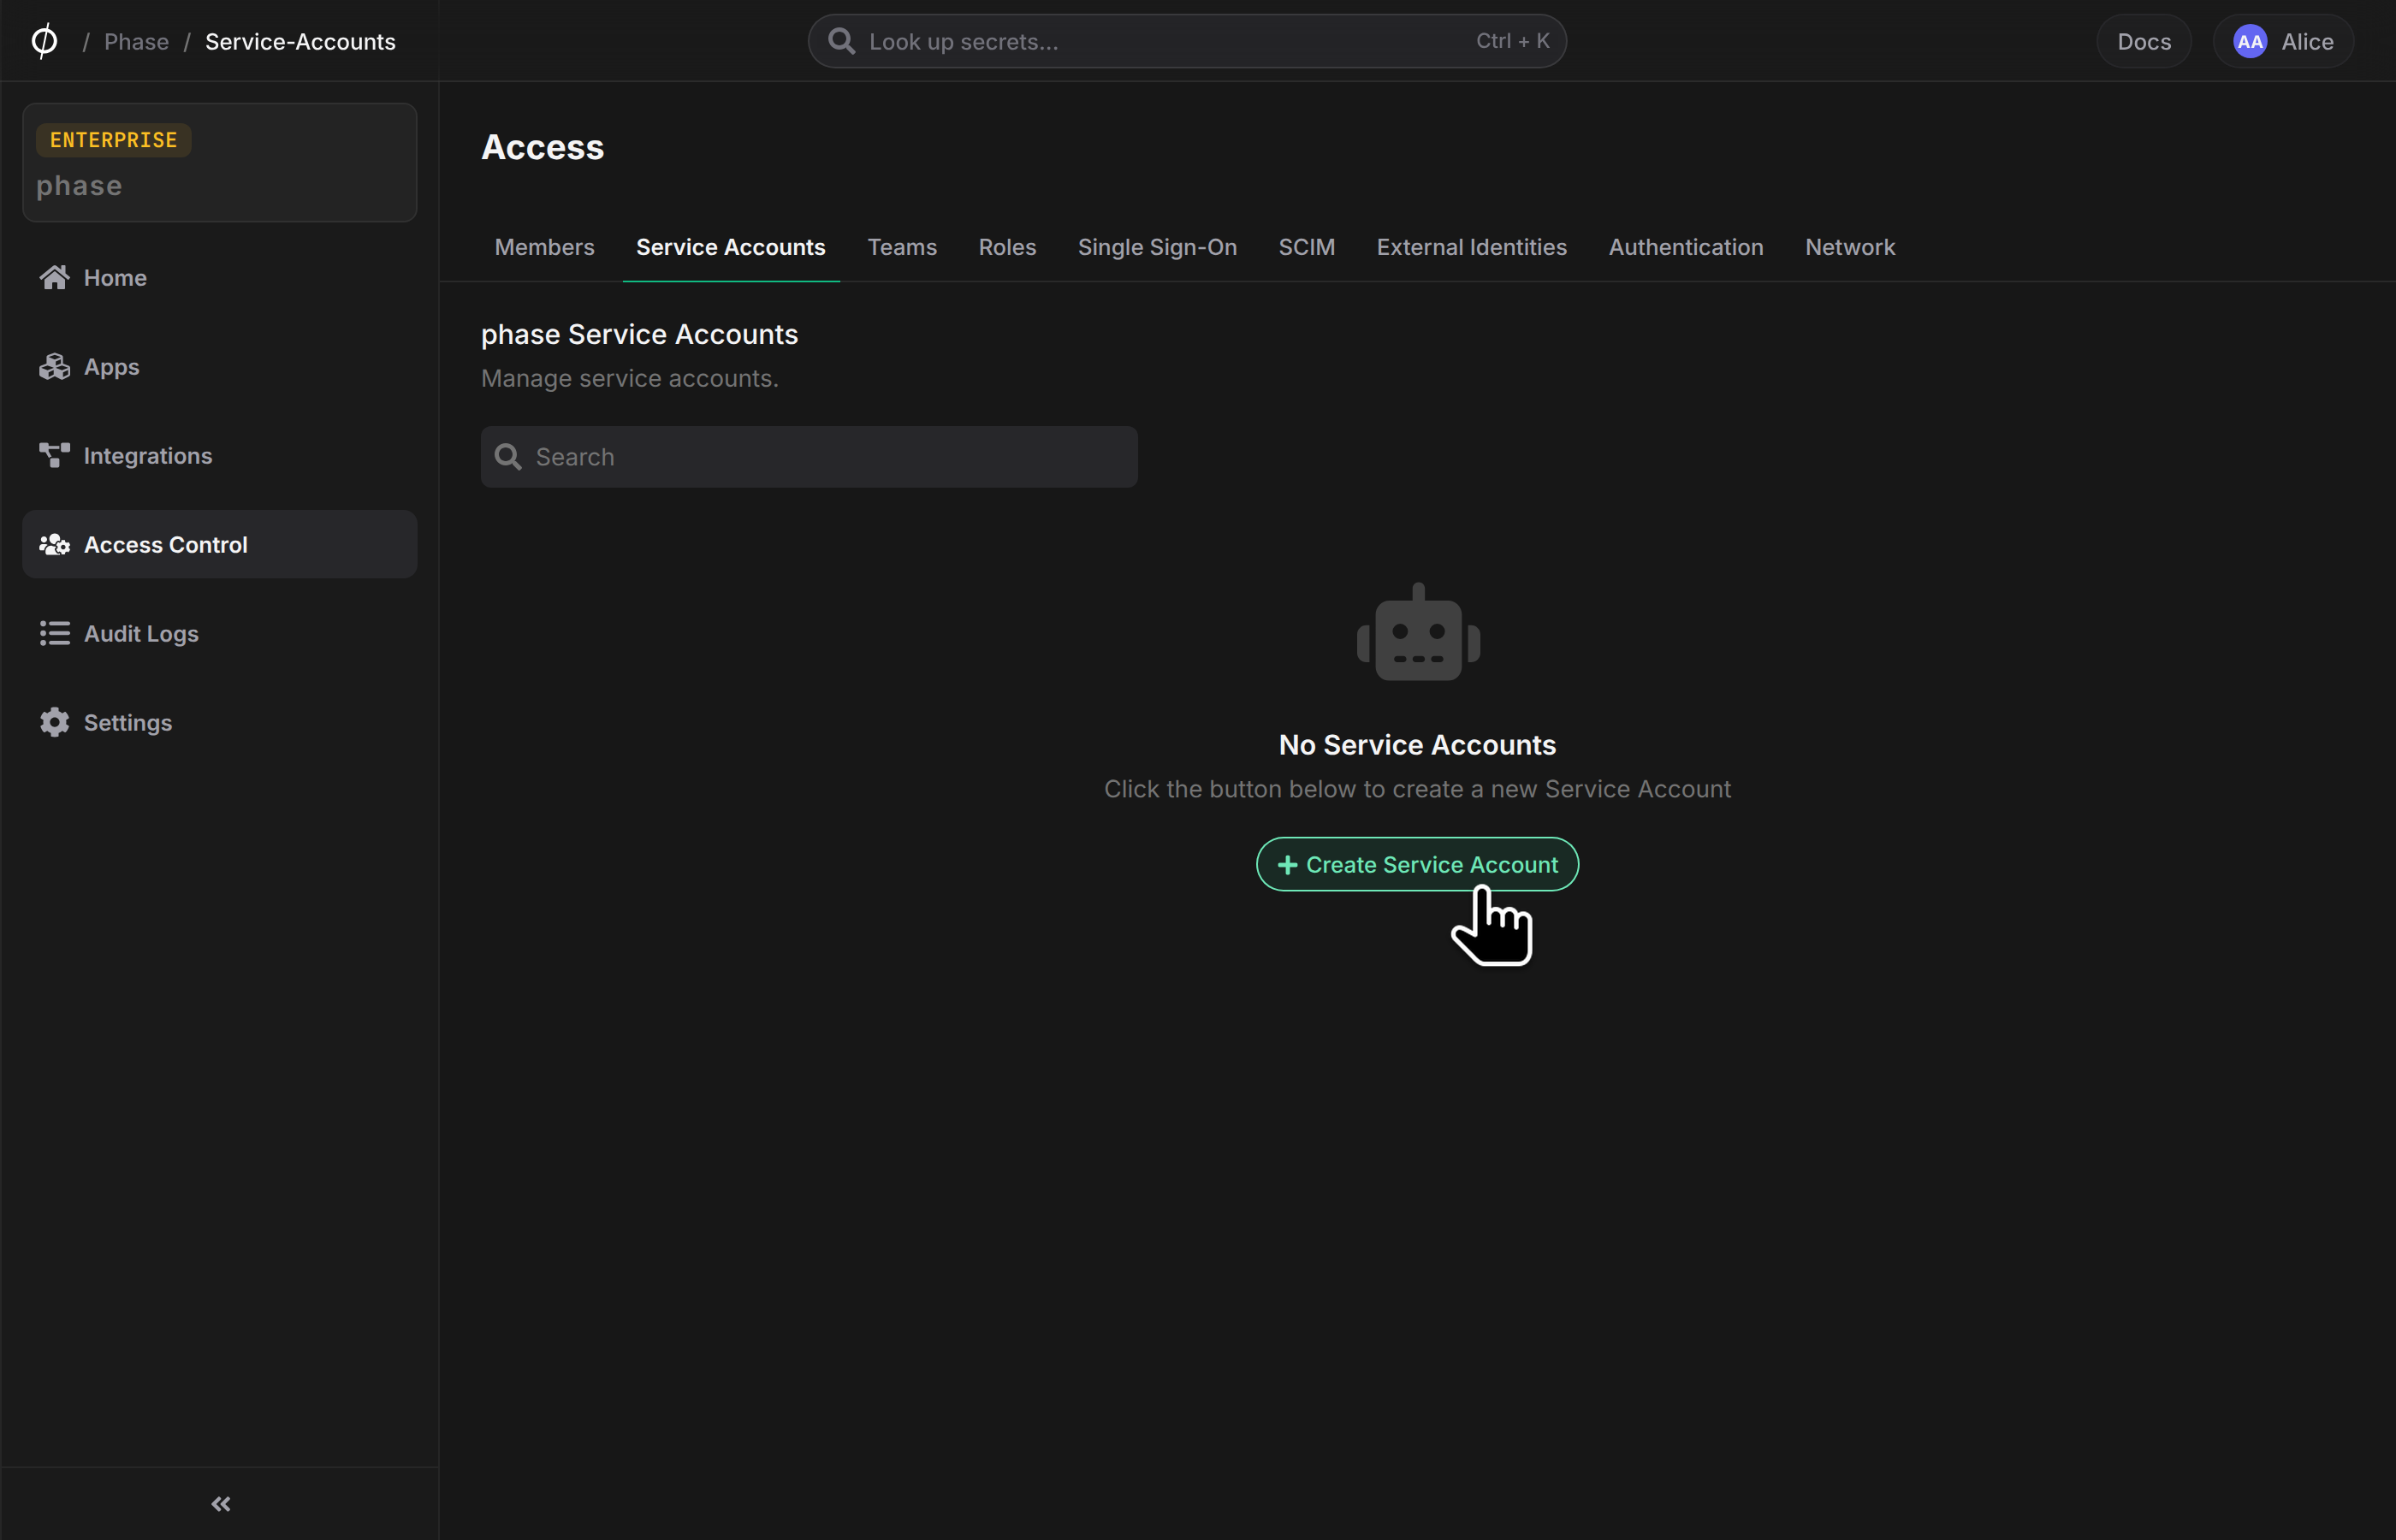This screenshot has width=2396, height=1540.
Task: Switch to the SCIM tab
Action: click(1307, 247)
